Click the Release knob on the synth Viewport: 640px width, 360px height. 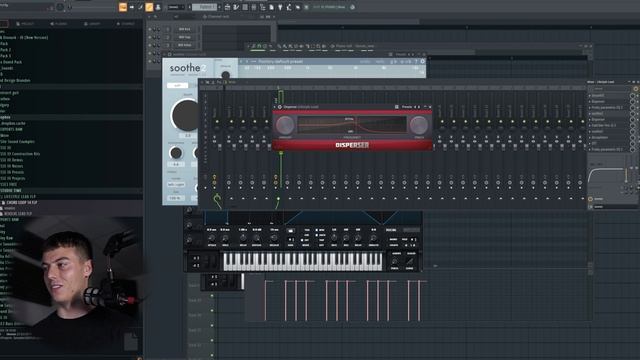click(x=274, y=238)
